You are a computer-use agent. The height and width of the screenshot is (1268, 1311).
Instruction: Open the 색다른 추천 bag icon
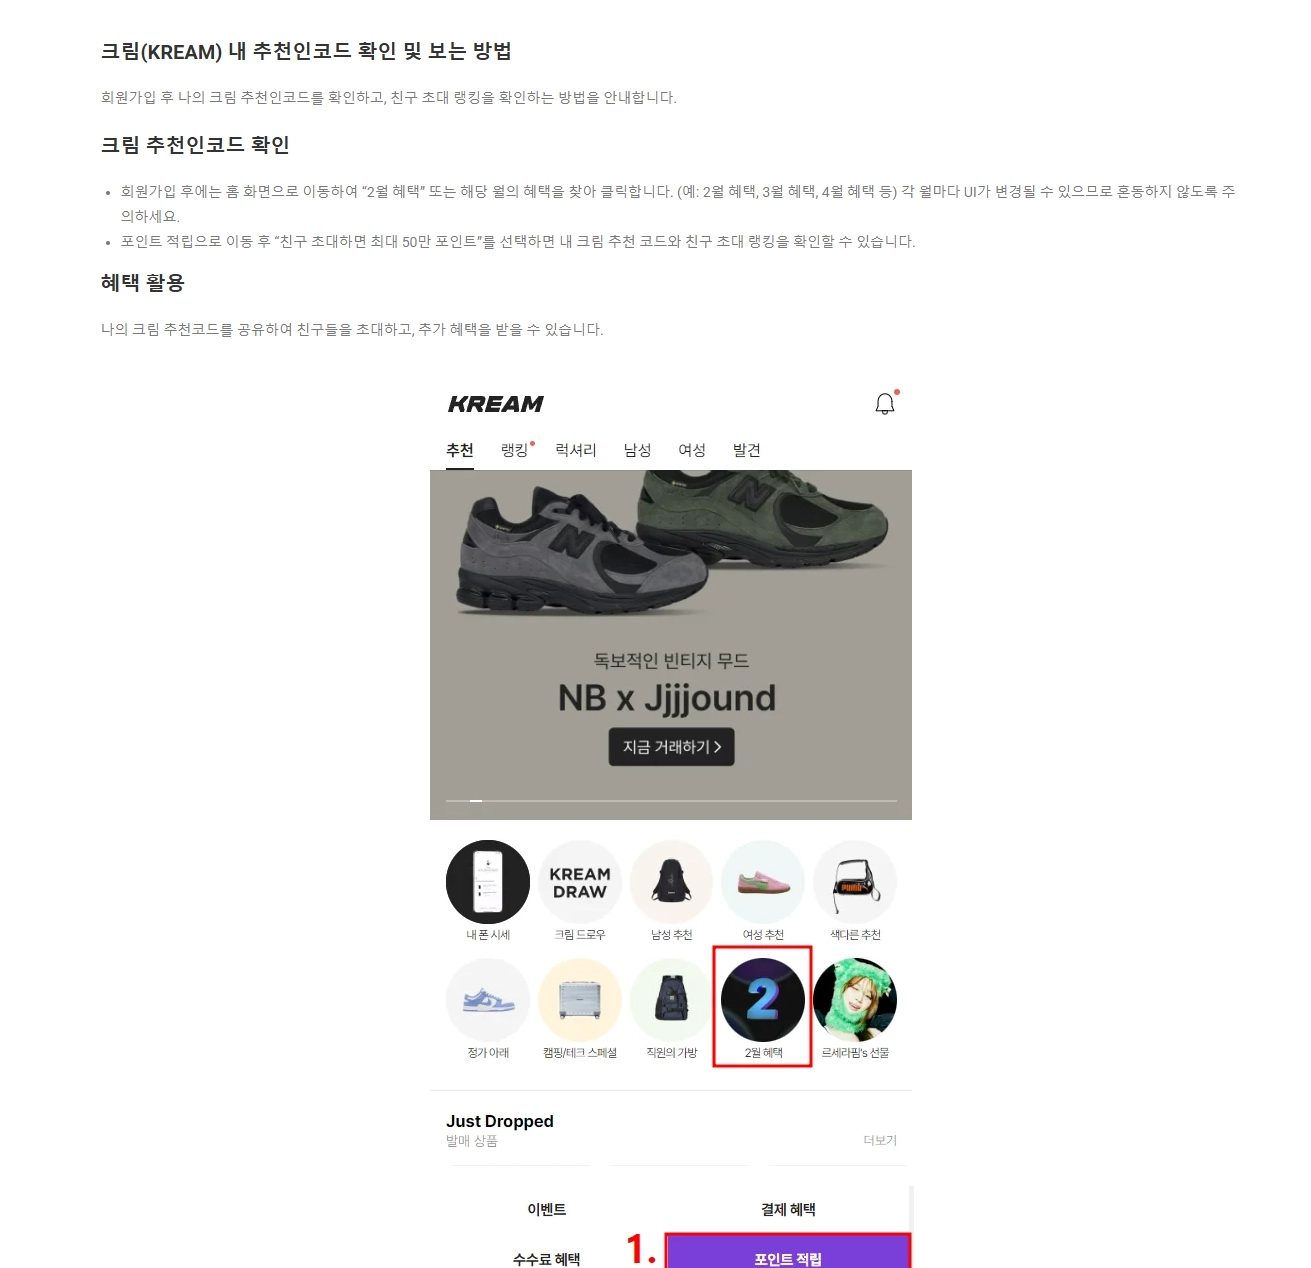pyautogui.click(x=855, y=882)
